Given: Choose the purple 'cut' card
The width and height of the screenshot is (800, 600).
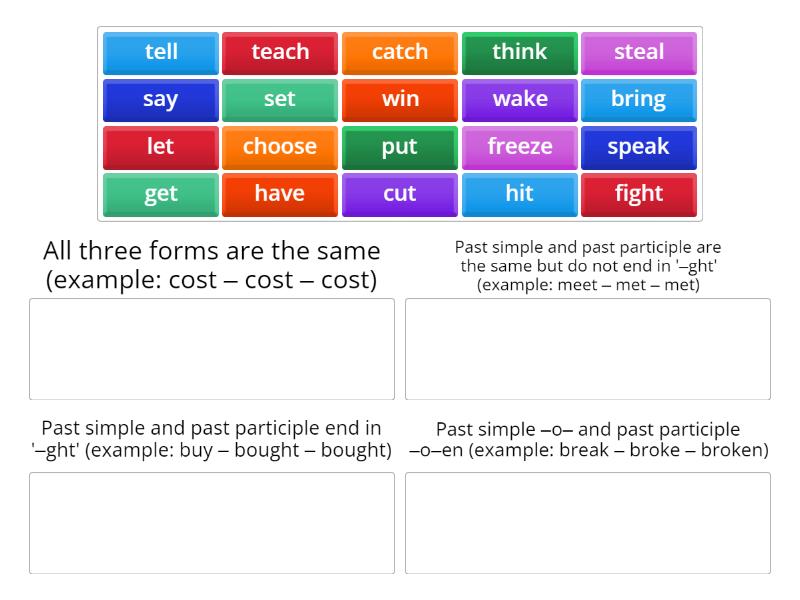Looking at the screenshot, I should [400, 194].
